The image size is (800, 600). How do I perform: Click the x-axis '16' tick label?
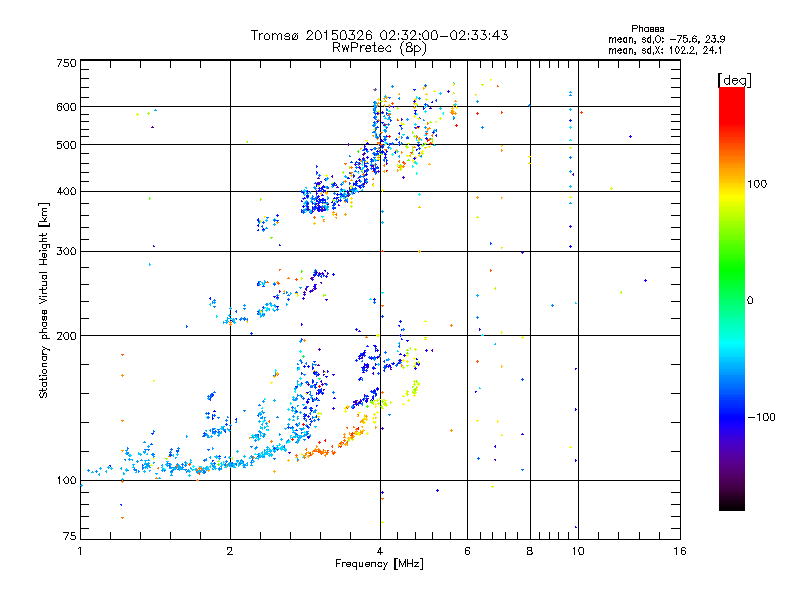pyautogui.click(x=680, y=551)
